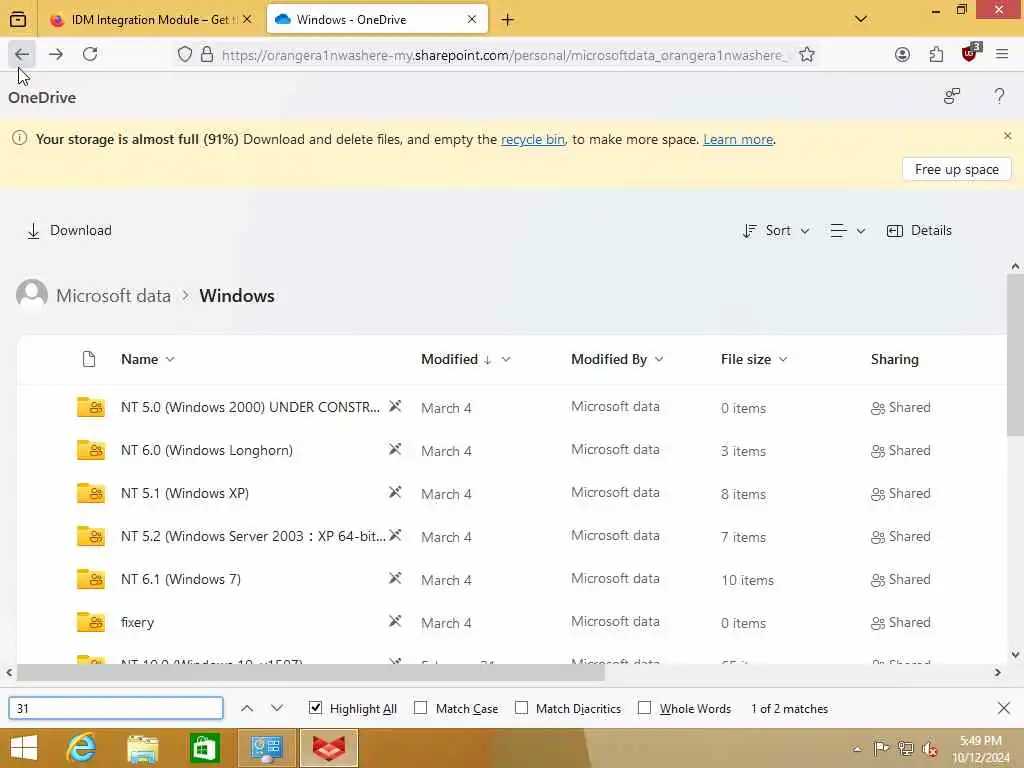Open the view options dropdown
The image size is (1024, 768).
click(x=847, y=231)
